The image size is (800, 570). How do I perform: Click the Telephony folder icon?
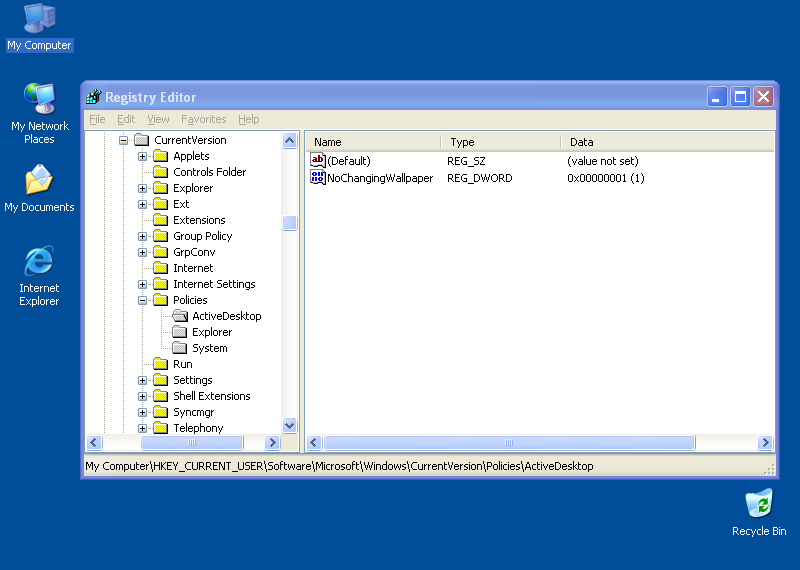pyautogui.click(x=160, y=428)
